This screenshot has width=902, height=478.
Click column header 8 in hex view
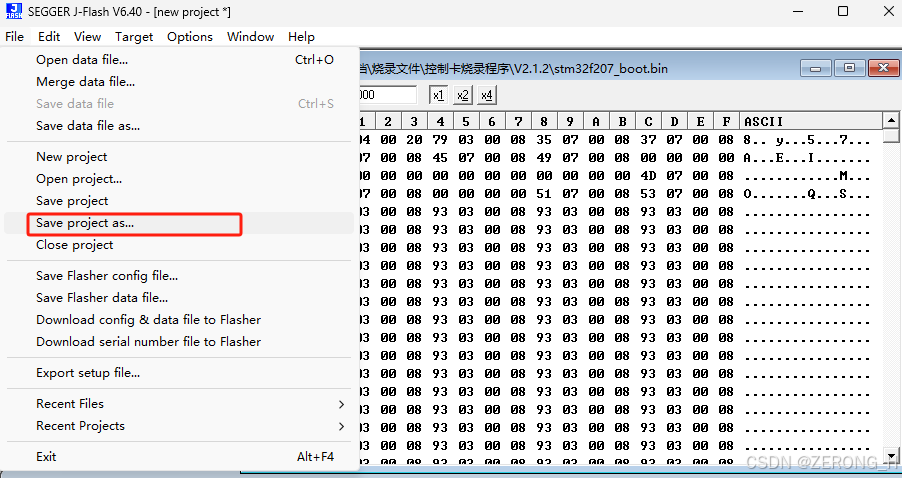point(544,121)
